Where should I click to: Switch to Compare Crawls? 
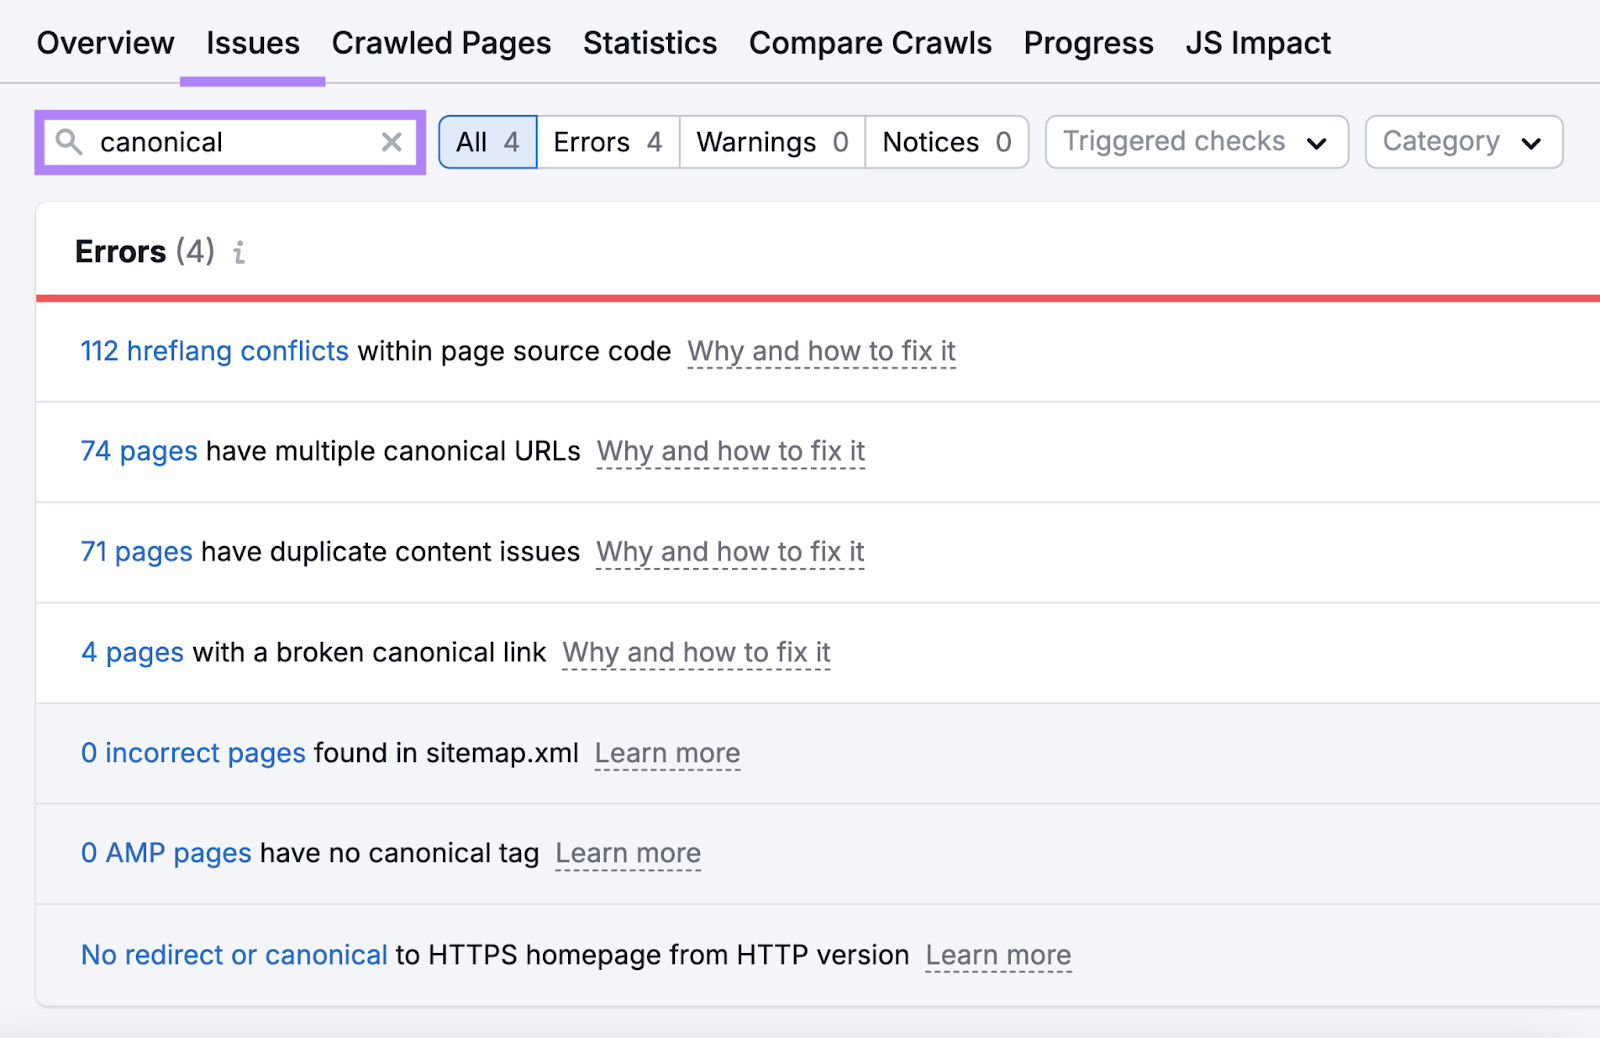pos(869,42)
